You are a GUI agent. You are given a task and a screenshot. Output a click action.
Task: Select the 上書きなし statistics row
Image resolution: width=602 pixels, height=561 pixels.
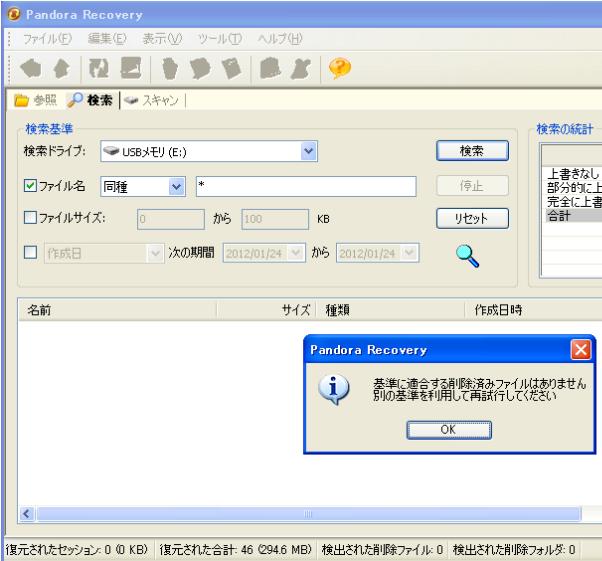[573, 174]
